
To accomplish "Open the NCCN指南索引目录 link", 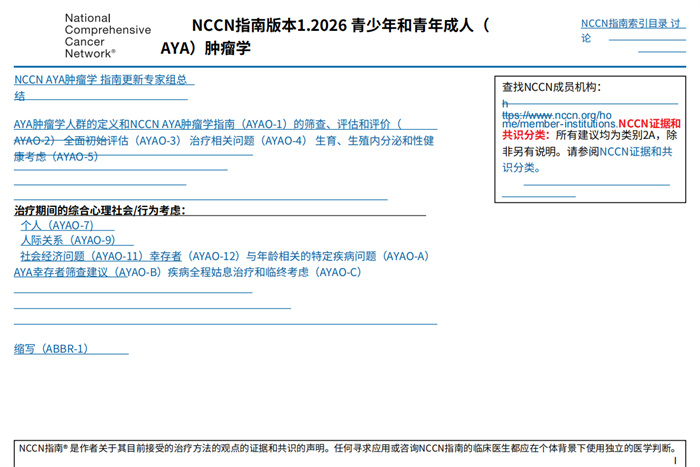I will tap(624, 24).
